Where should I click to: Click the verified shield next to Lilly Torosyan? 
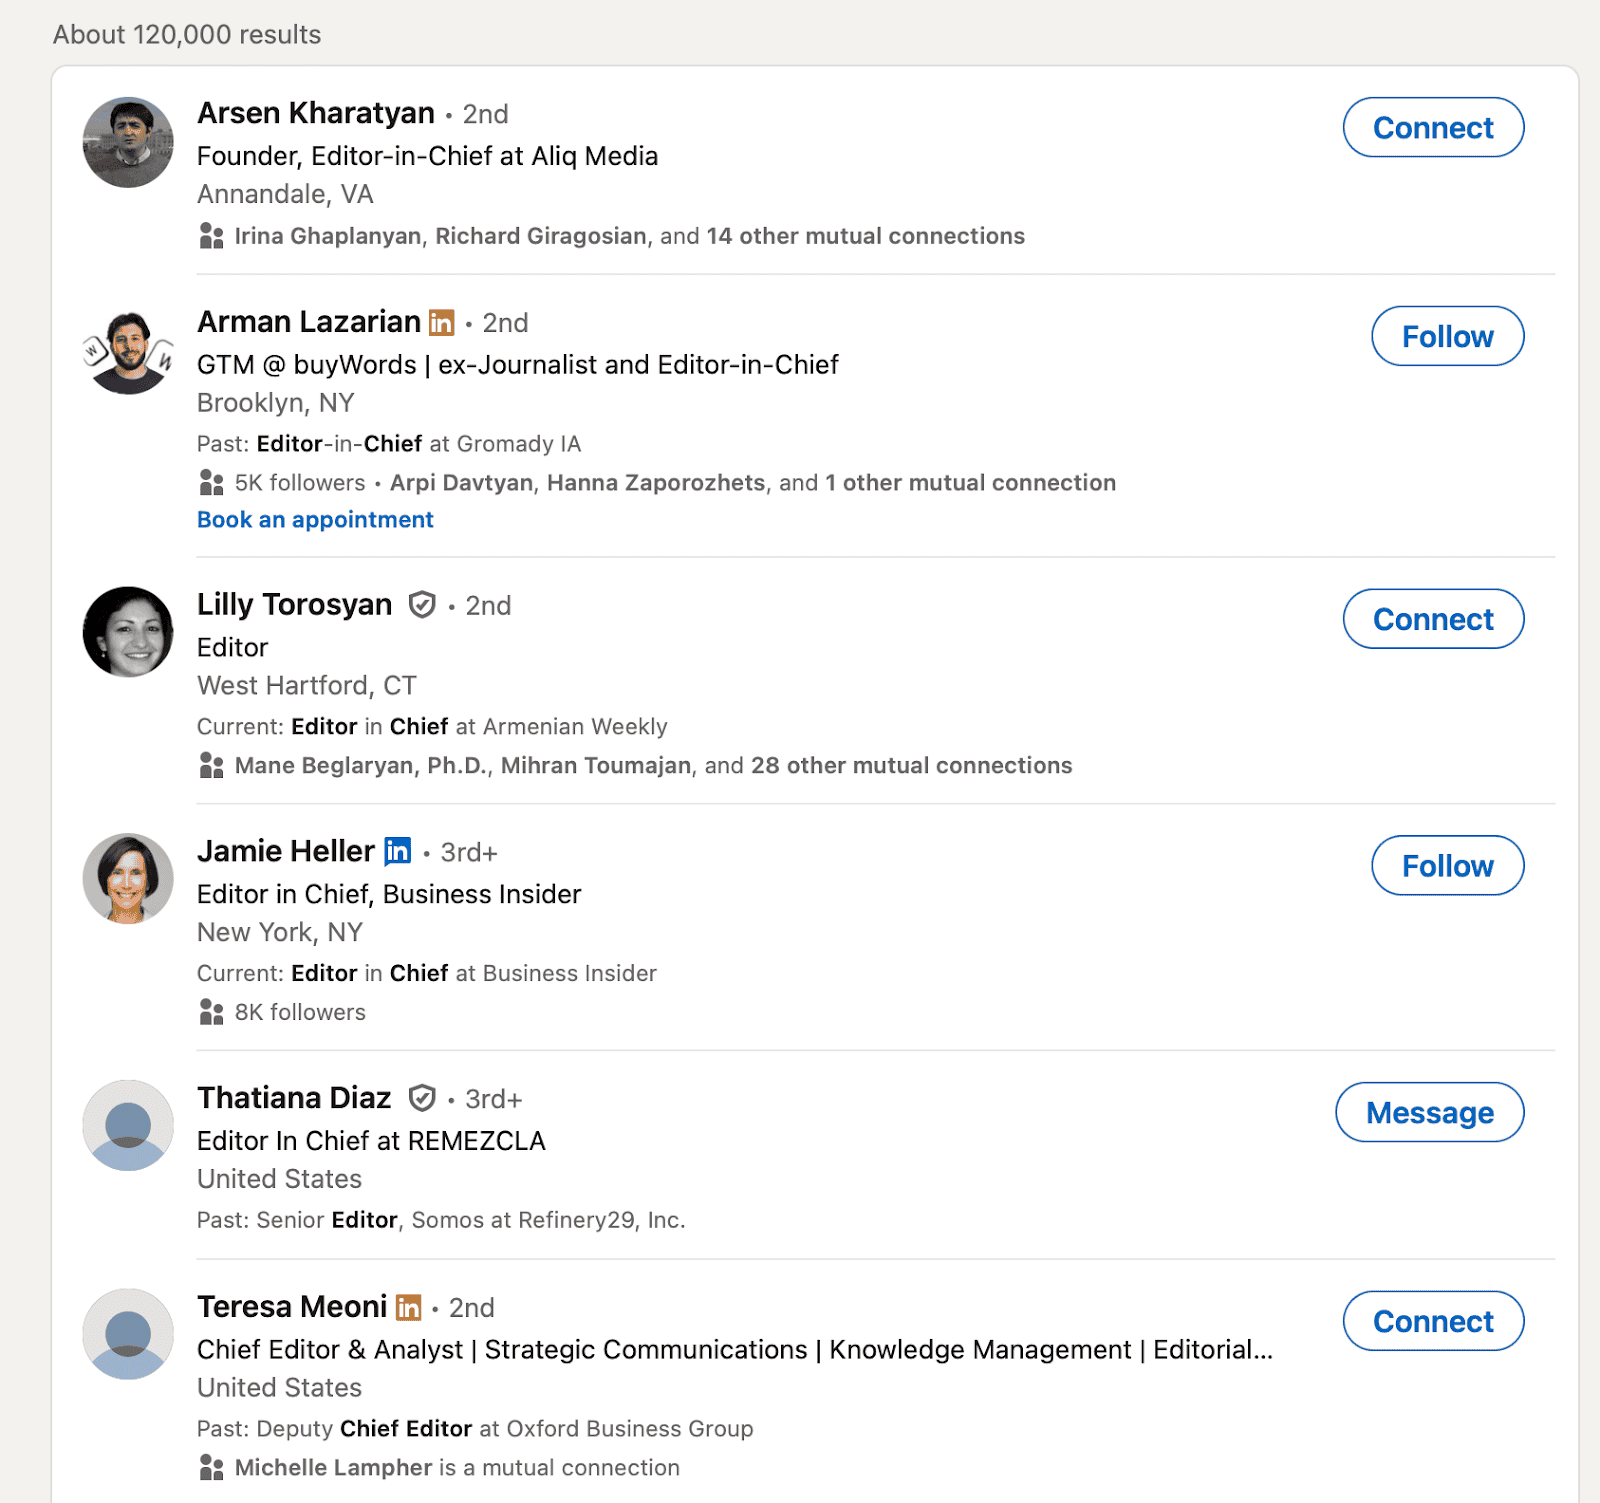point(423,605)
